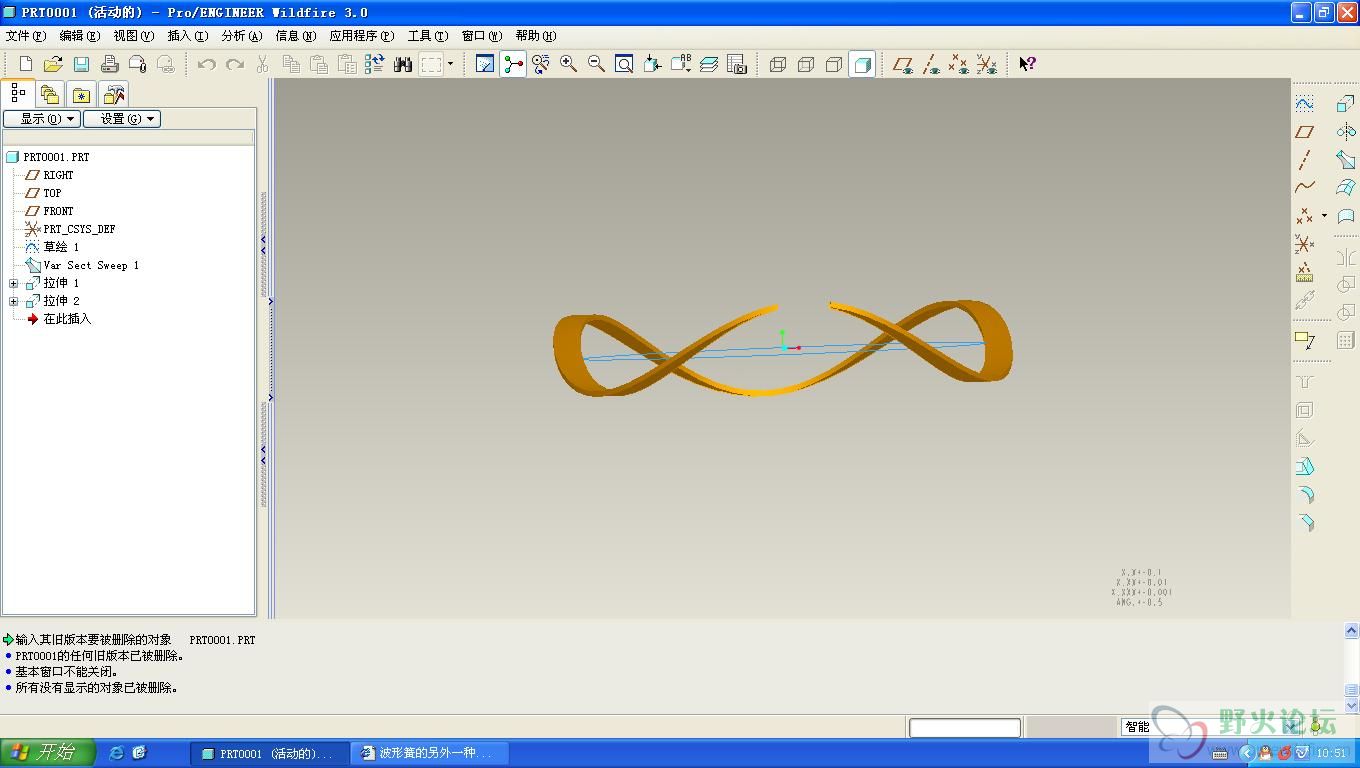Screen dimensions: 1360x768
Task: Toggle datum planes display
Action: (x=903, y=64)
